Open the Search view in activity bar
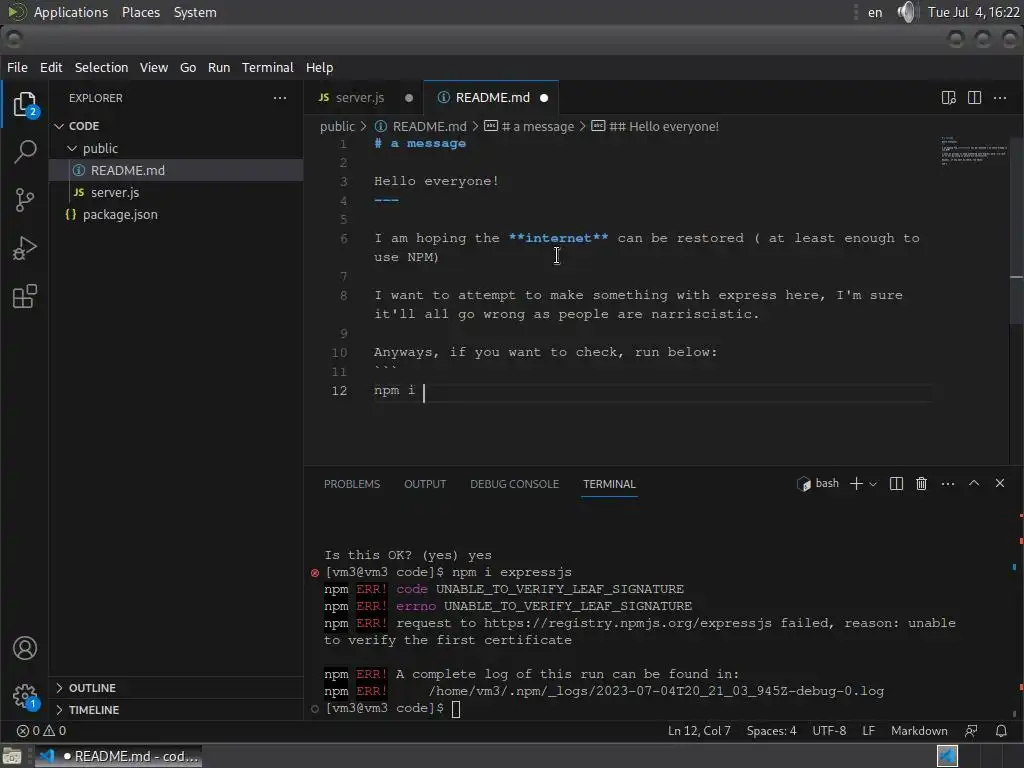 pos(25,152)
